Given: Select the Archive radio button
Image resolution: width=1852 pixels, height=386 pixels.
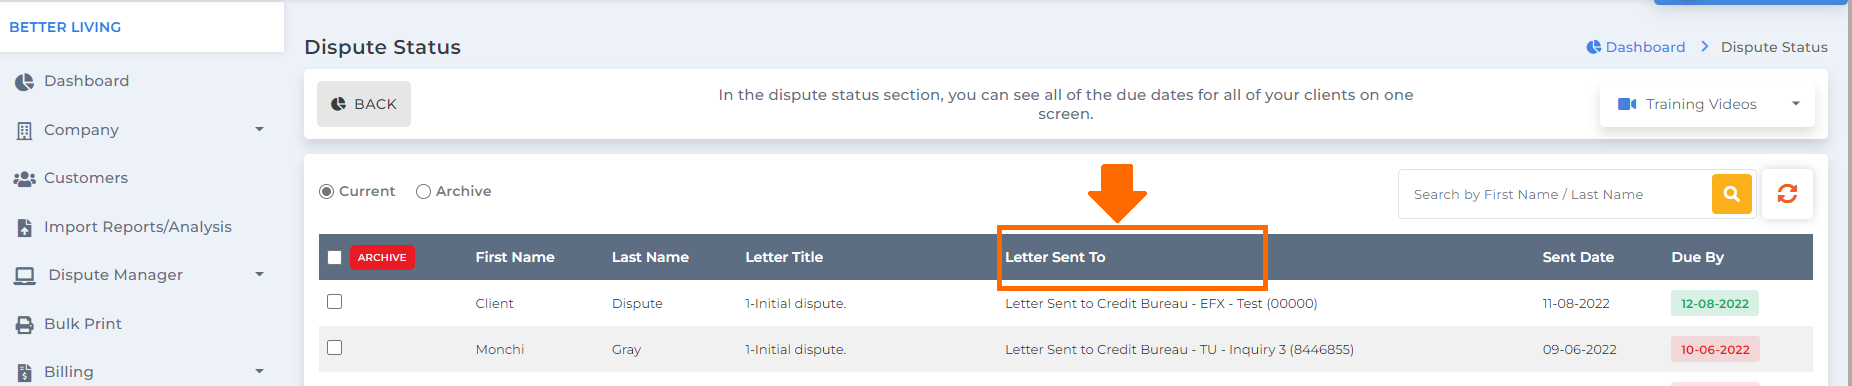Looking at the screenshot, I should coord(423,192).
